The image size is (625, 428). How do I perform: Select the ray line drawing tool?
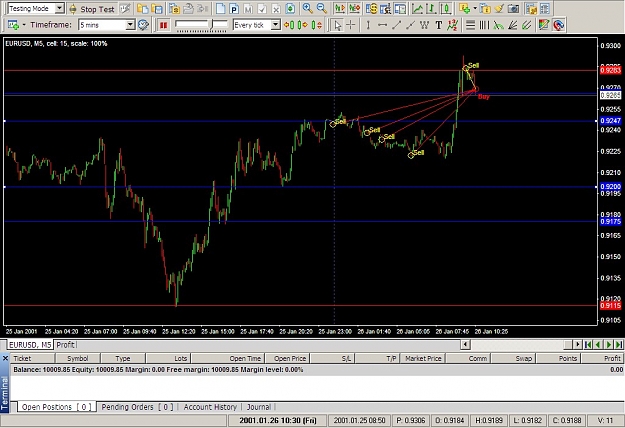410,25
